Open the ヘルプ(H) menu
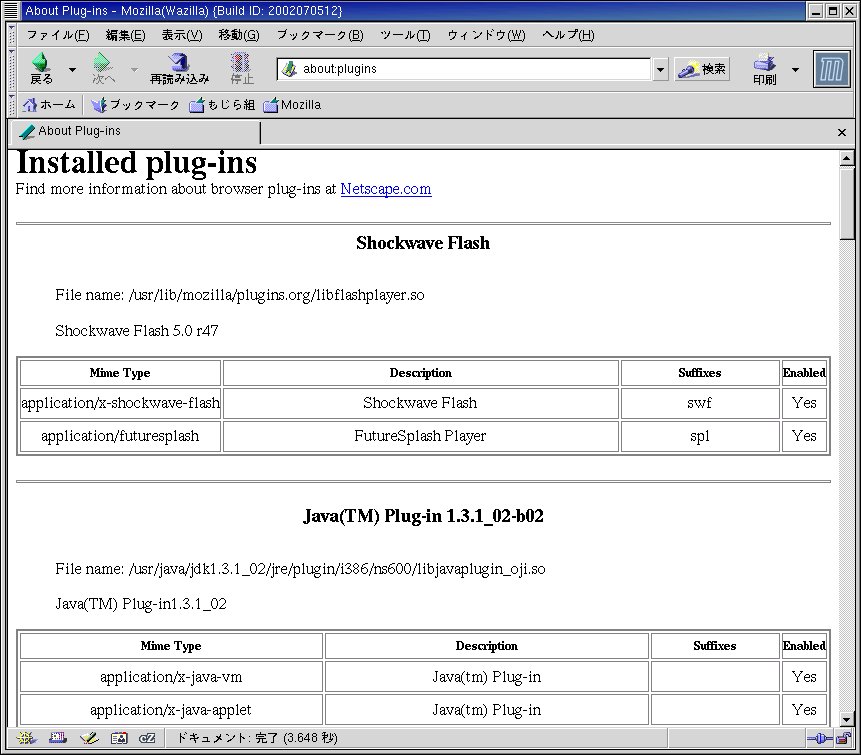Screen dimensions: 861x755 pyautogui.click(x=568, y=35)
